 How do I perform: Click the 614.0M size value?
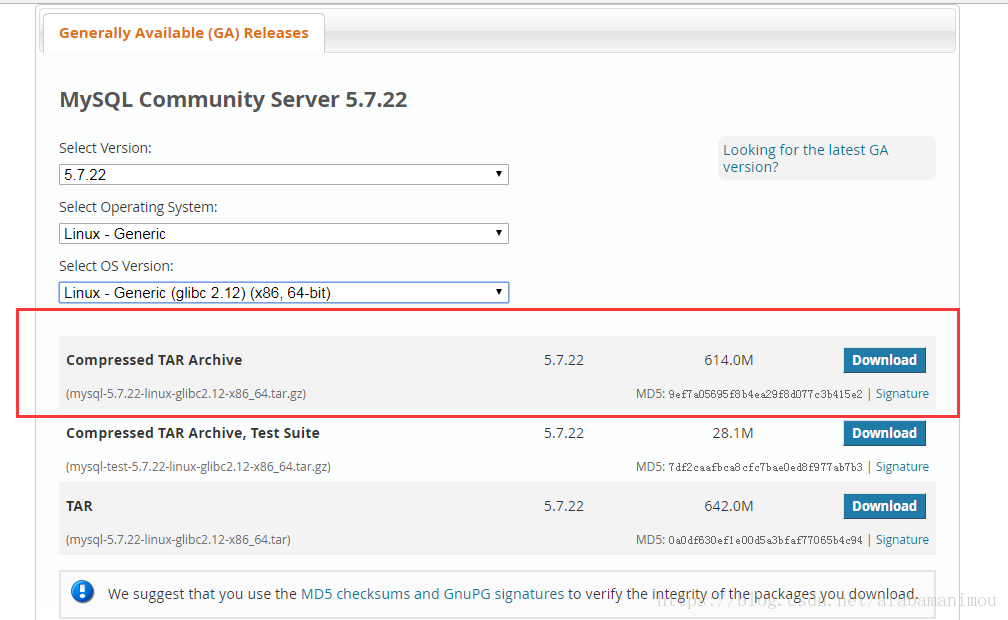point(728,360)
